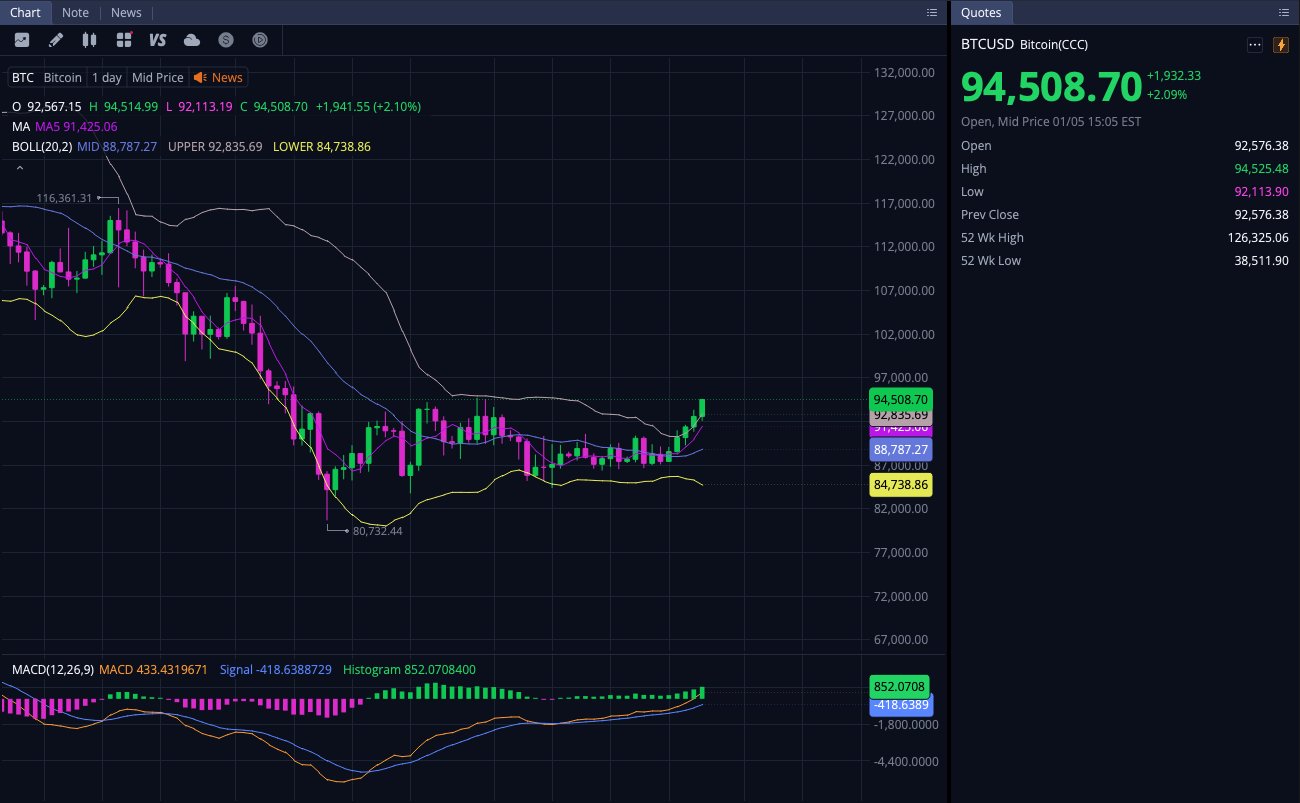Screen dimensions: 1300x803
Task: Click the MID 88,787.27 Bollinger value
Action: (x=117, y=146)
